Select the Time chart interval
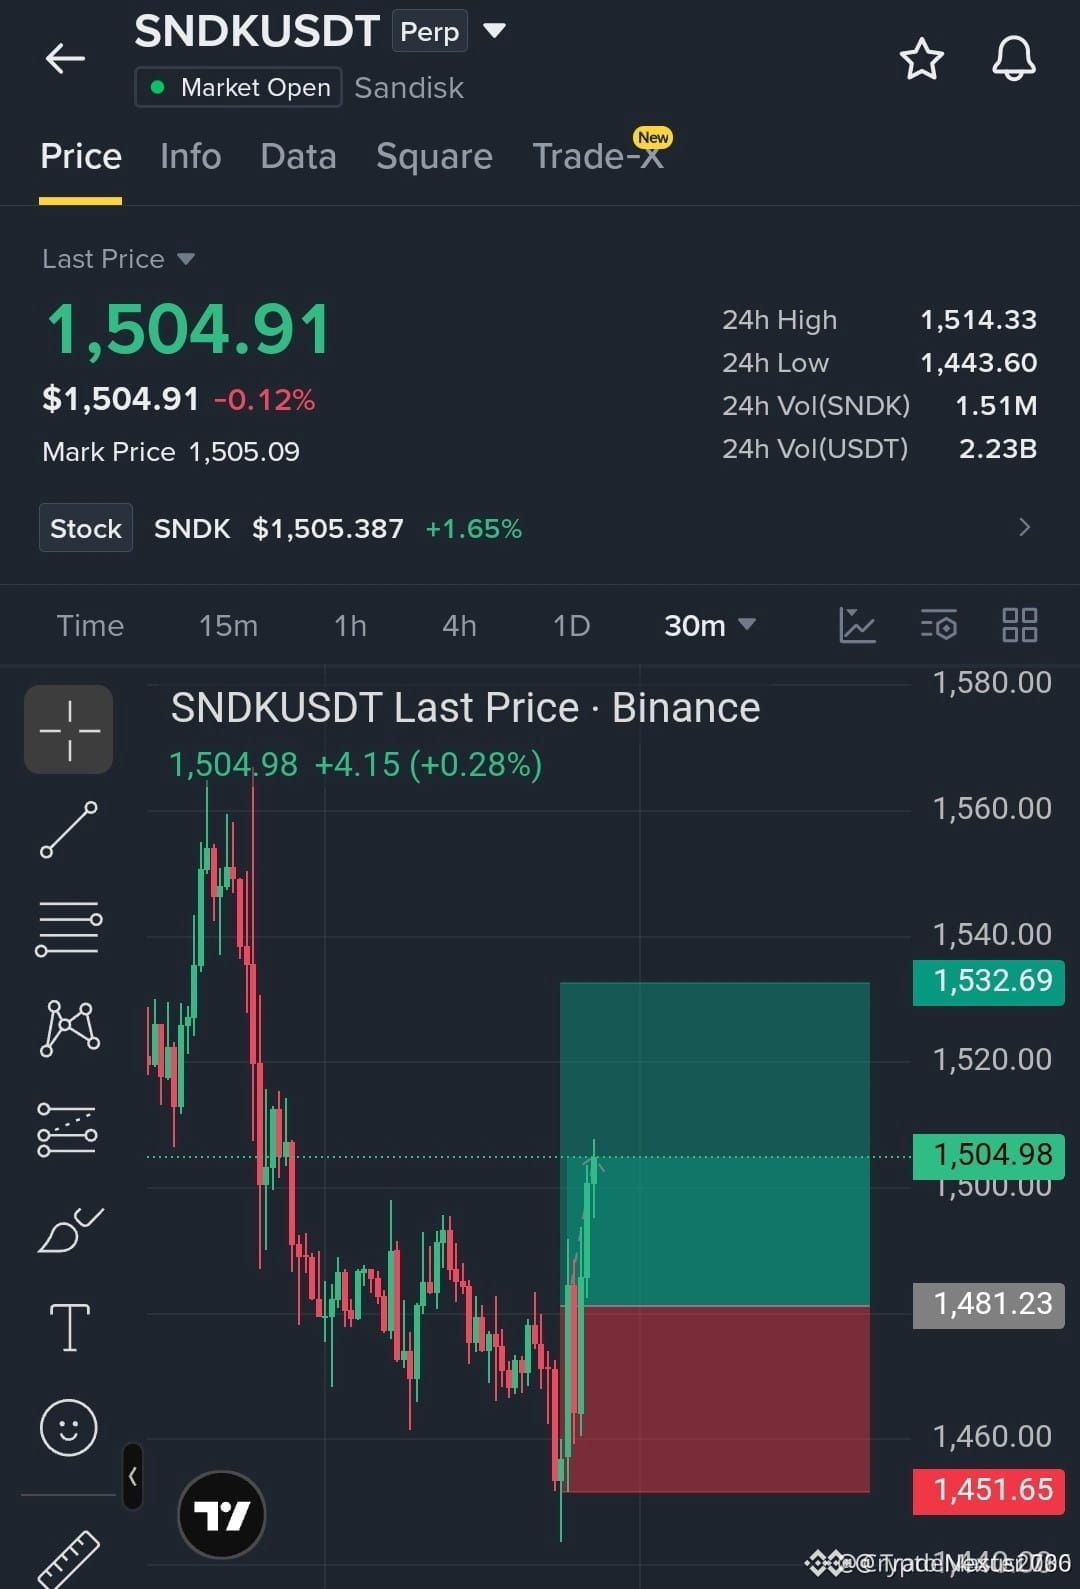 (90, 626)
